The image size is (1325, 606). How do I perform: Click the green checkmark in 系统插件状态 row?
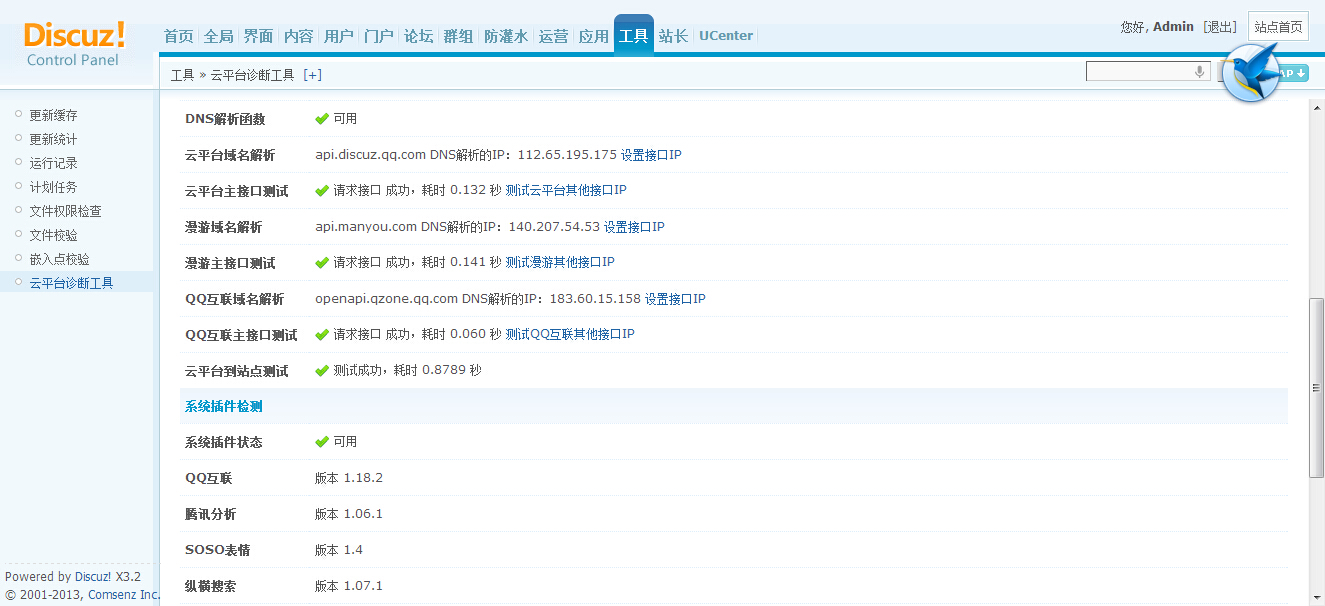coord(322,442)
